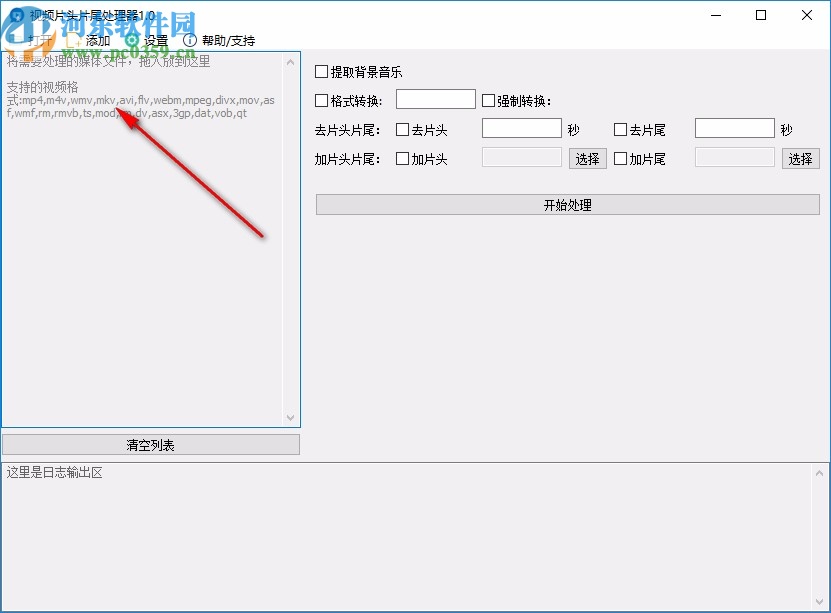Viewport: 831px width, 613px height.
Task: Enable 提取背景音乐 checkbox
Action: coord(321,72)
